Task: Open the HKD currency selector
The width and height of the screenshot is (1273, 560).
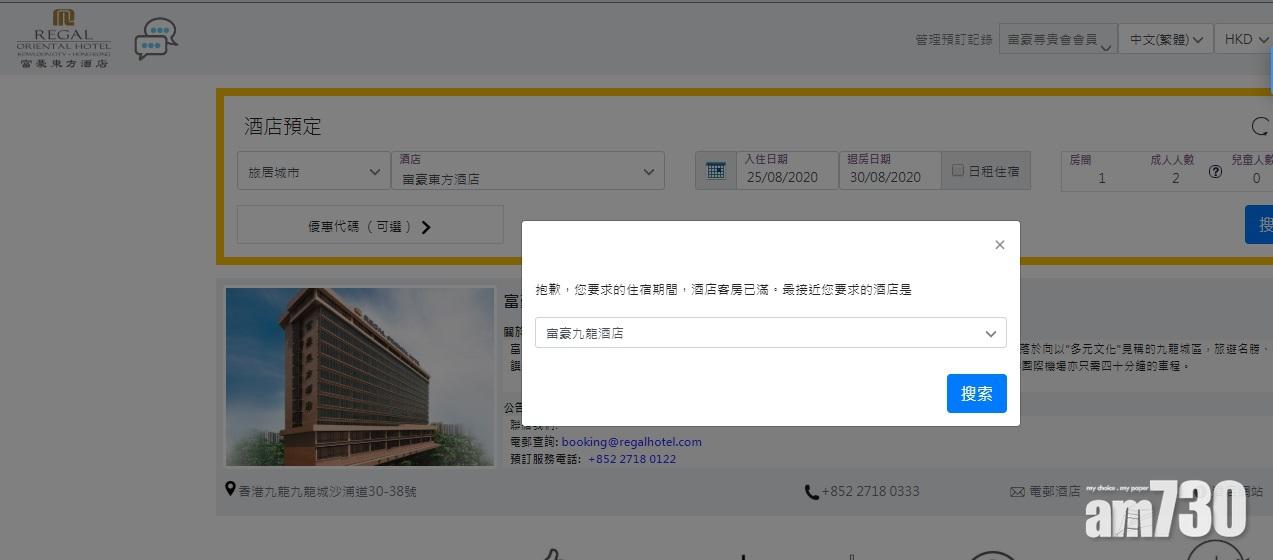Action: [1243, 40]
